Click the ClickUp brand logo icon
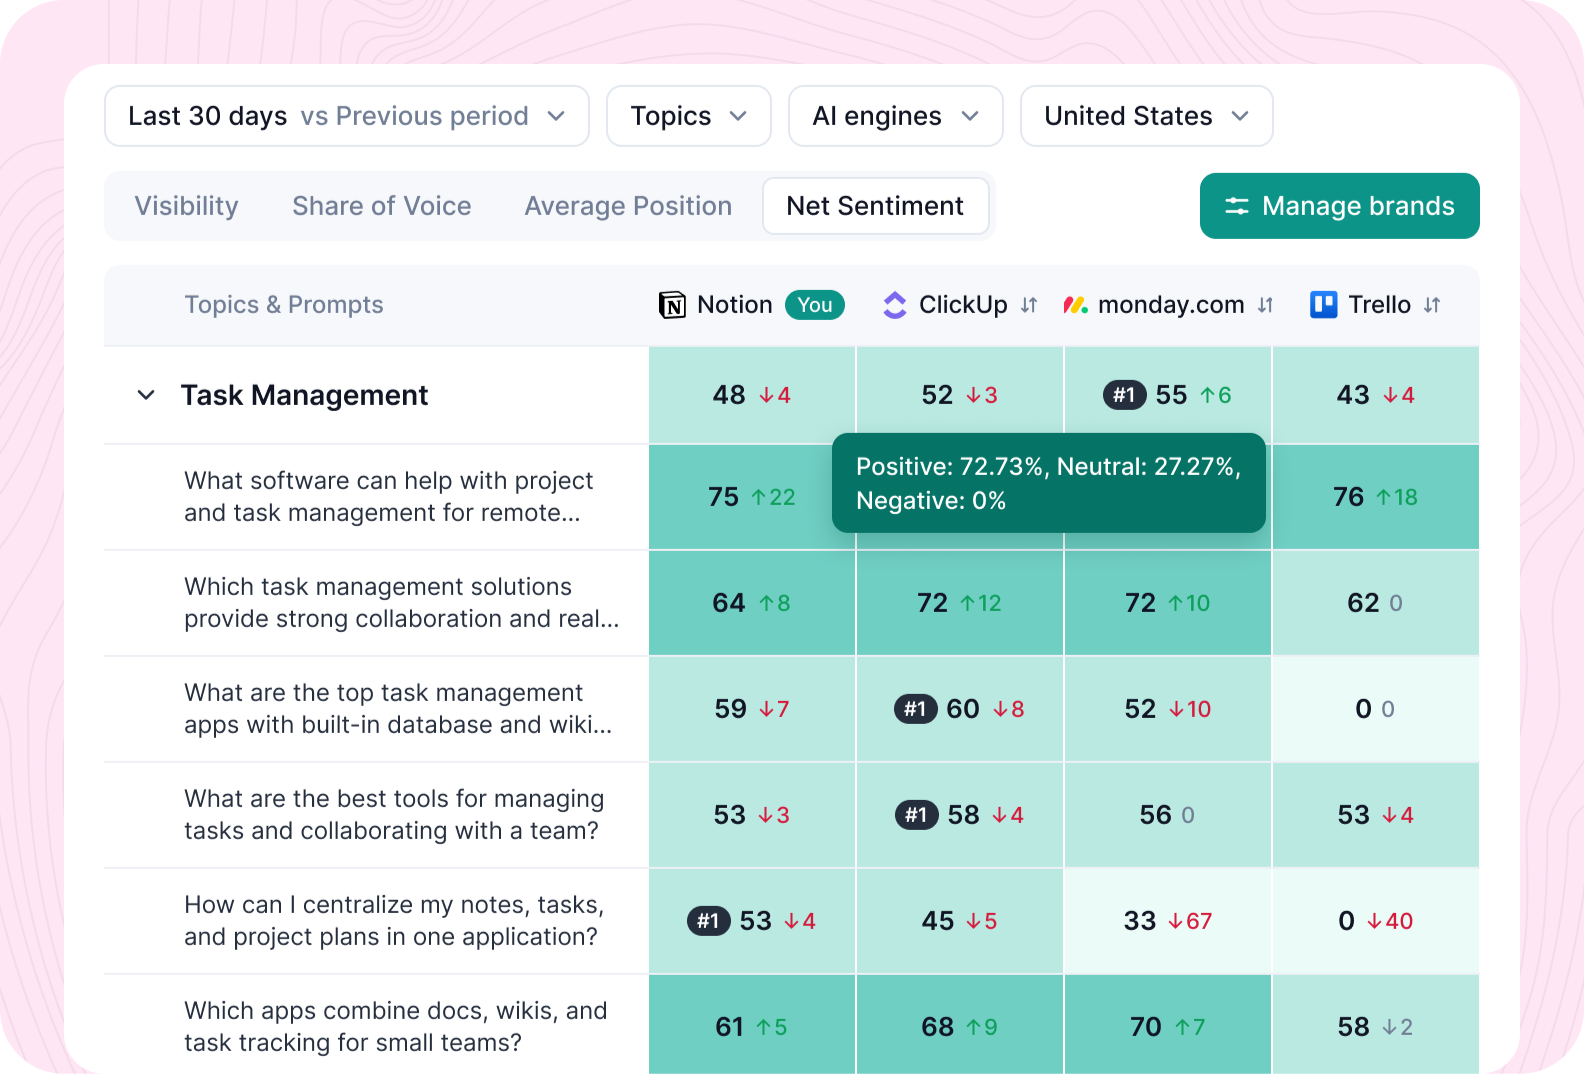This screenshot has width=1584, height=1074. 895,305
